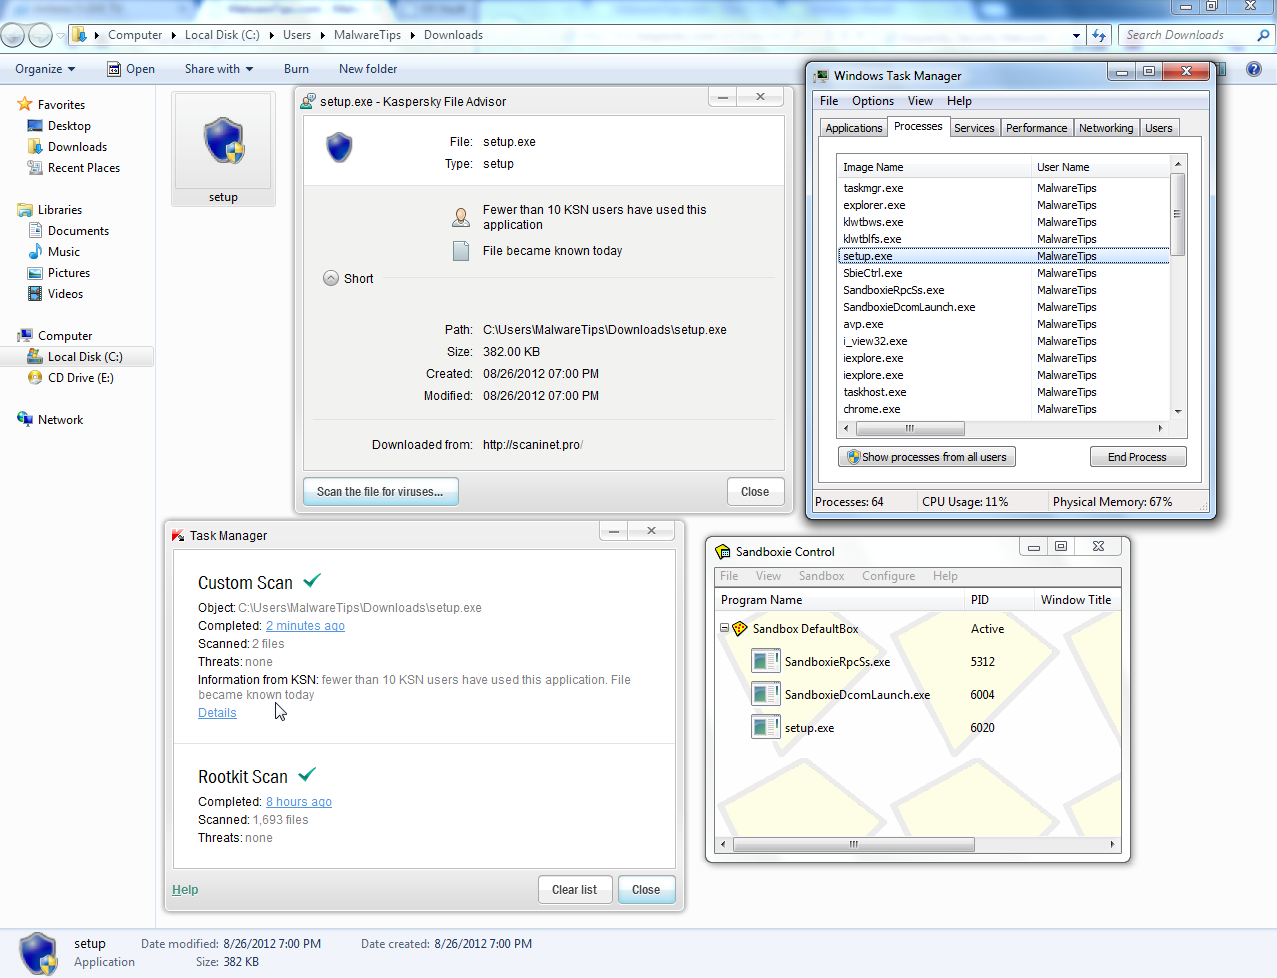The height and width of the screenshot is (978, 1277).
Task: Click the CD Drive (E:) icon
Action: pyautogui.click(x=35, y=378)
